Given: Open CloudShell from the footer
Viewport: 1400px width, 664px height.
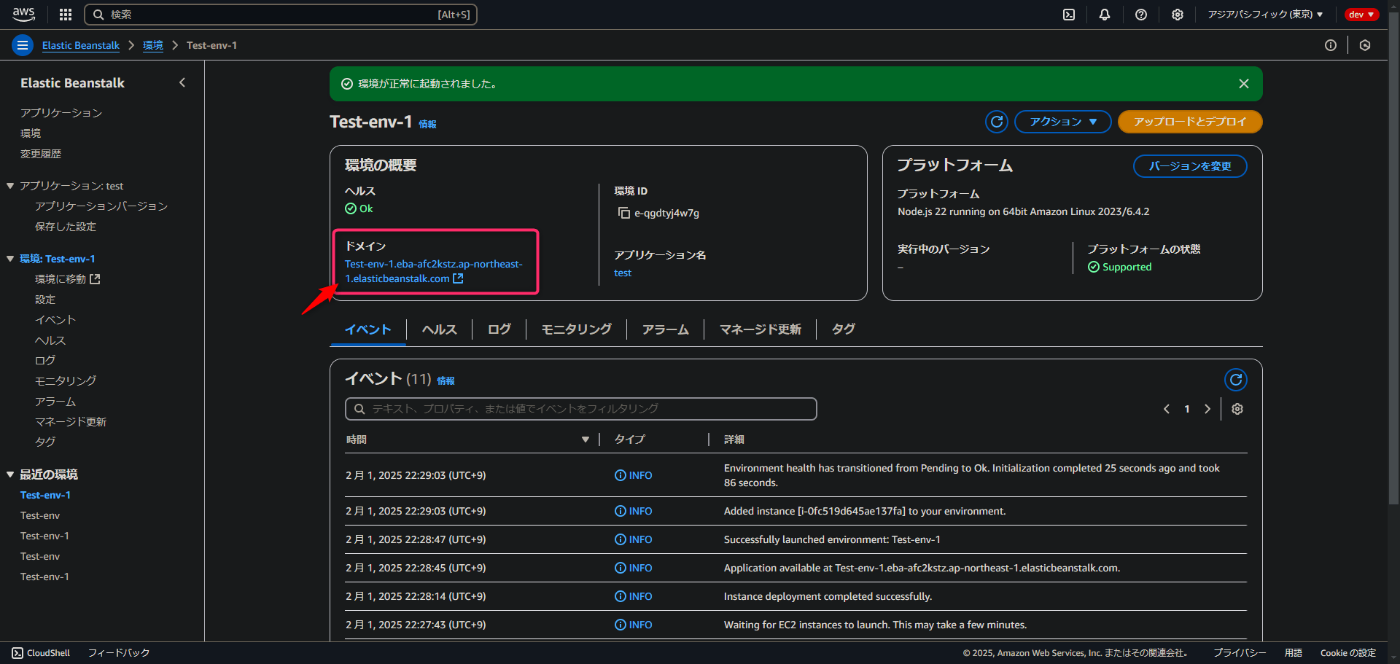Looking at the screenshot, I should pyautogui.click(x=41, y=653).
